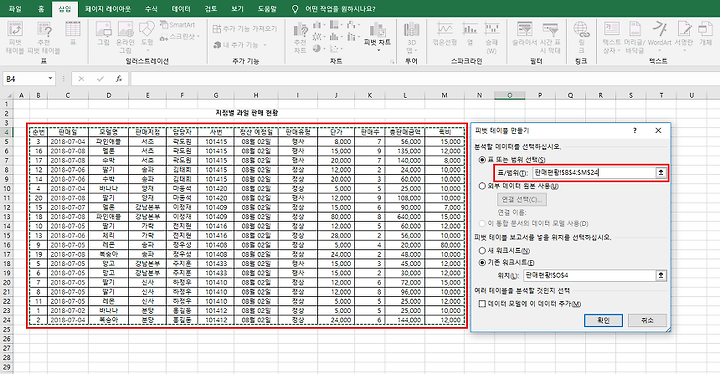Click the 피벗 테이블 ribbon icon
Screen dimensions: 720x374
(15, 37)
